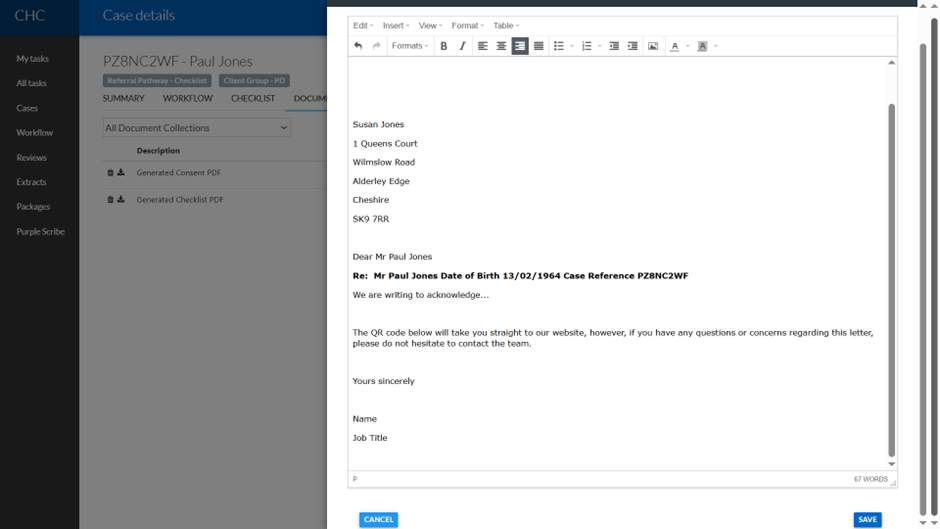Insert a numbered list

coord(587,46)
